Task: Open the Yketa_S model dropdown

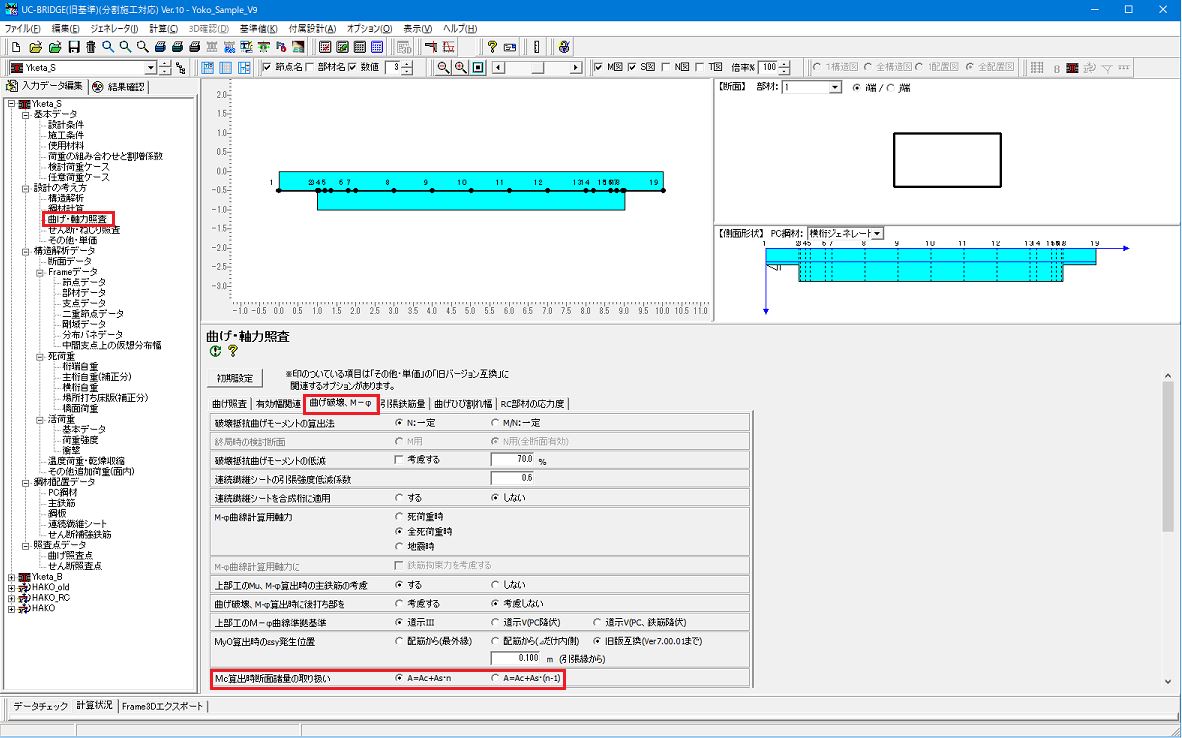Action: click(x=151, y=68)
